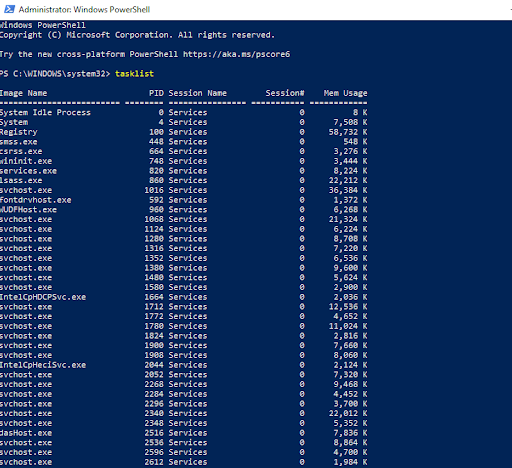Click the '22,212 K' memory value of lsass.exe
The image size is (512, 468).
(348, 180)
